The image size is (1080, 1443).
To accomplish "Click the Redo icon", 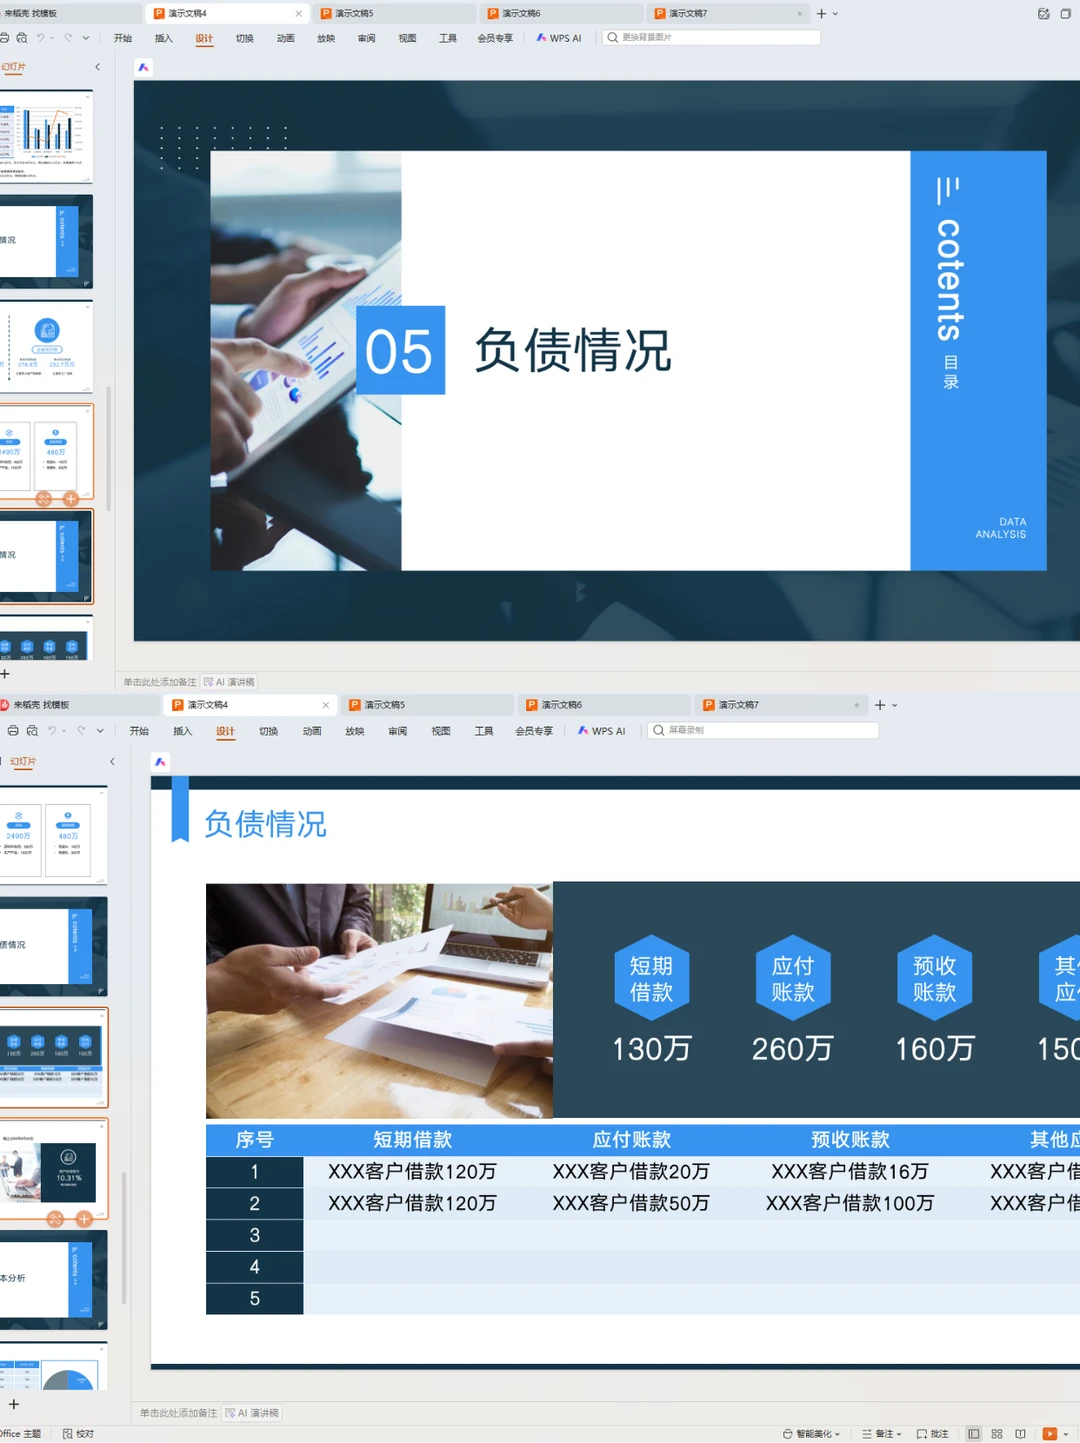I will [x=81, y=730].
